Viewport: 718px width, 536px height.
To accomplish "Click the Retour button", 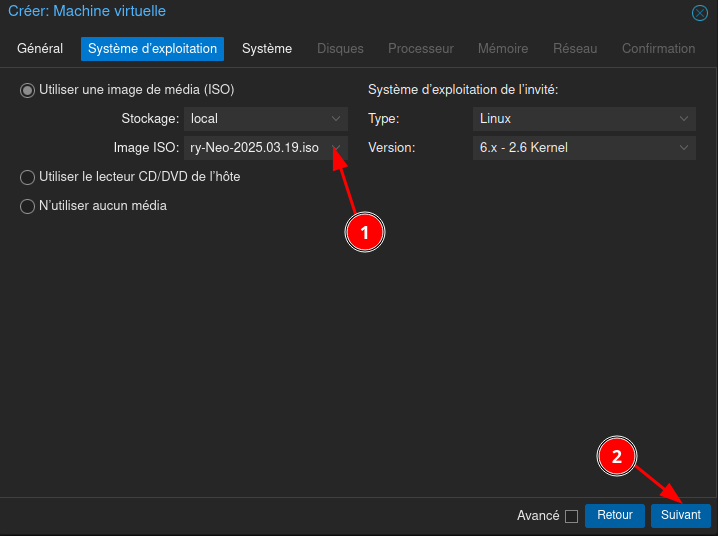I will (615, 516).
